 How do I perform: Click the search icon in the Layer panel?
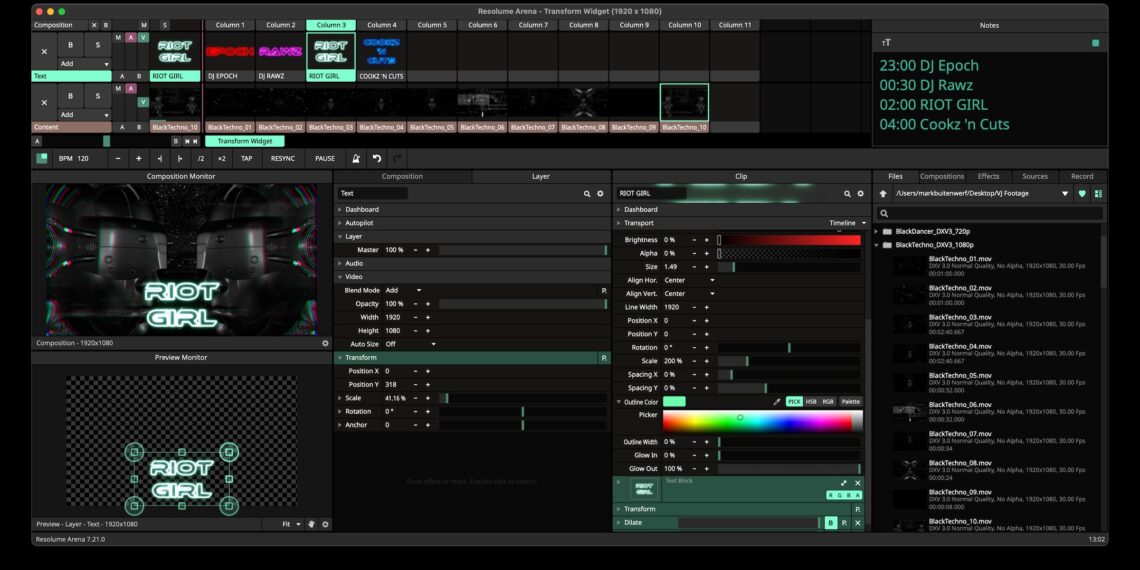pyautogui.click(x=587, y=194)
